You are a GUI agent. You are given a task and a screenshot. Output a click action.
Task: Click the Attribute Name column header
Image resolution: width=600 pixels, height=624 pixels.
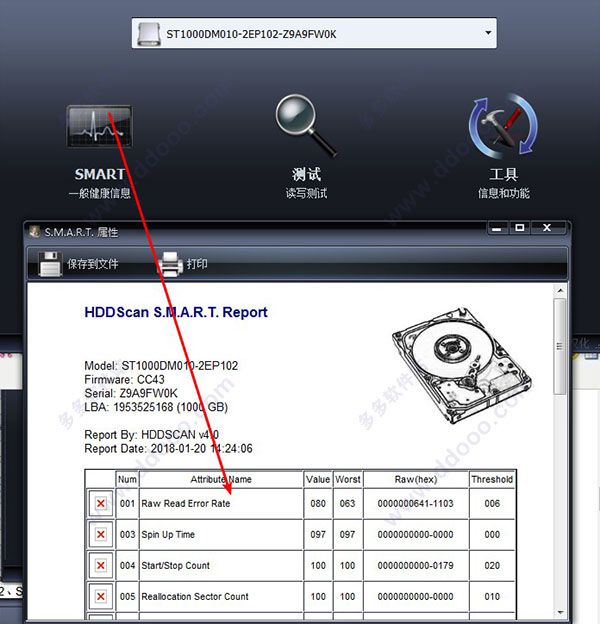(221, 480)
